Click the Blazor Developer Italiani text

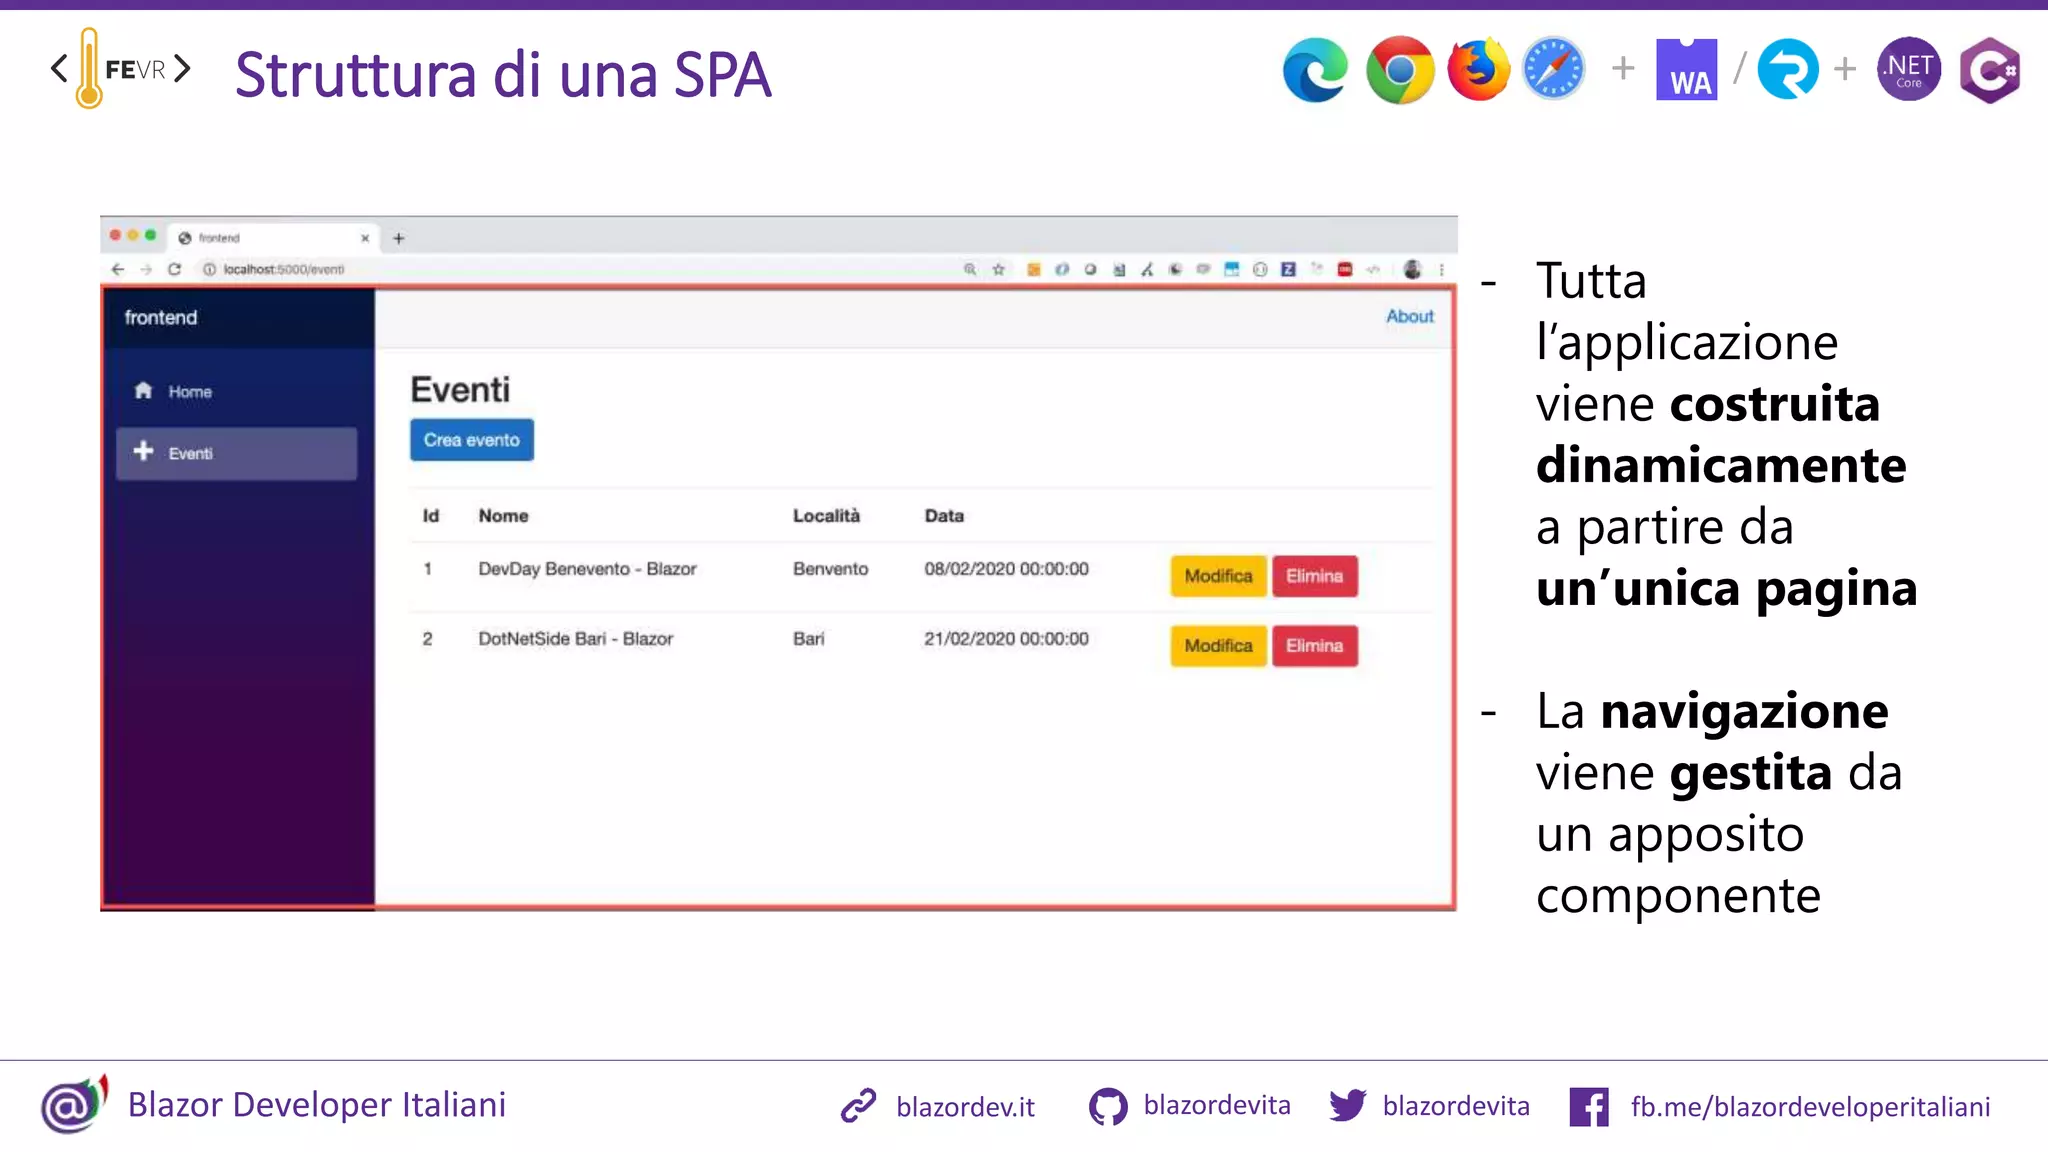click(317, 1105)
